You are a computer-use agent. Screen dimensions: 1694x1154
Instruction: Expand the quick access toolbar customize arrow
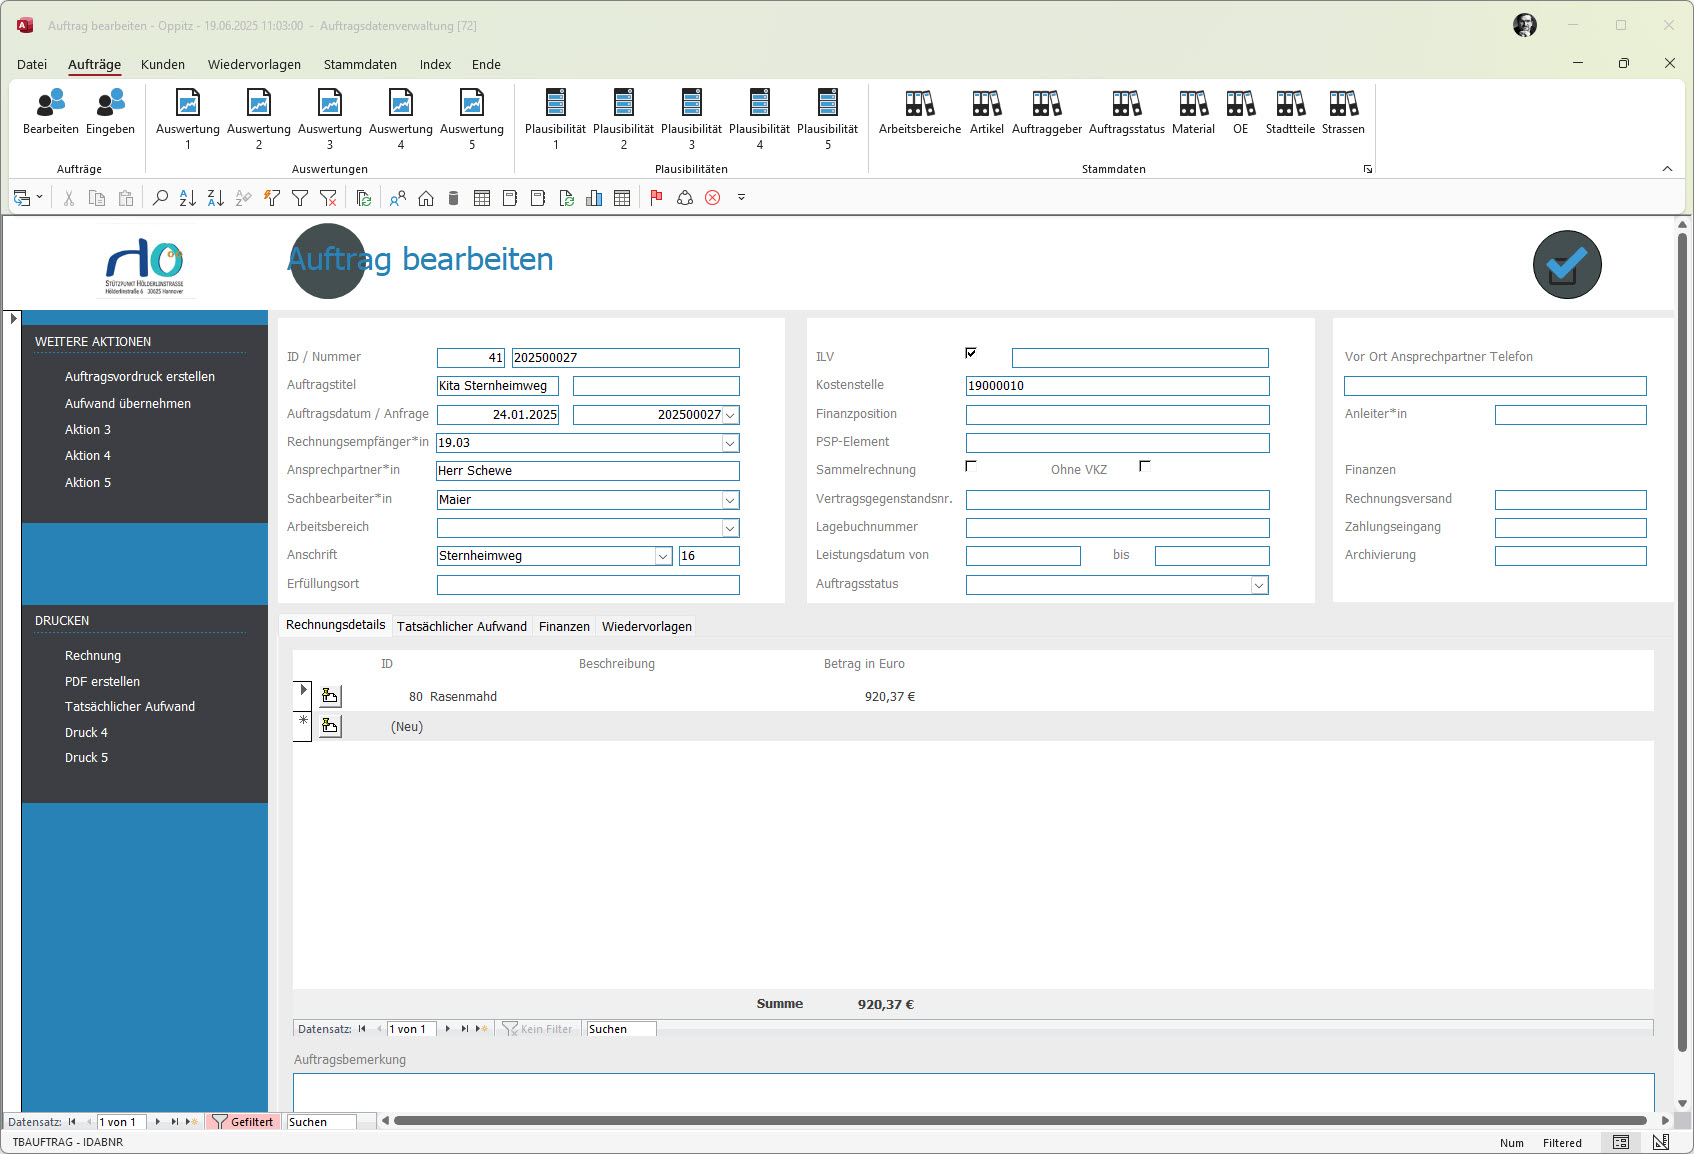coord(741,198)
